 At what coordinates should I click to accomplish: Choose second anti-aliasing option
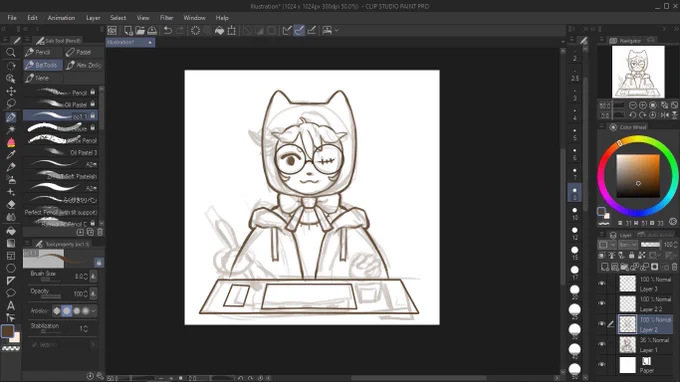pos(66,311)
